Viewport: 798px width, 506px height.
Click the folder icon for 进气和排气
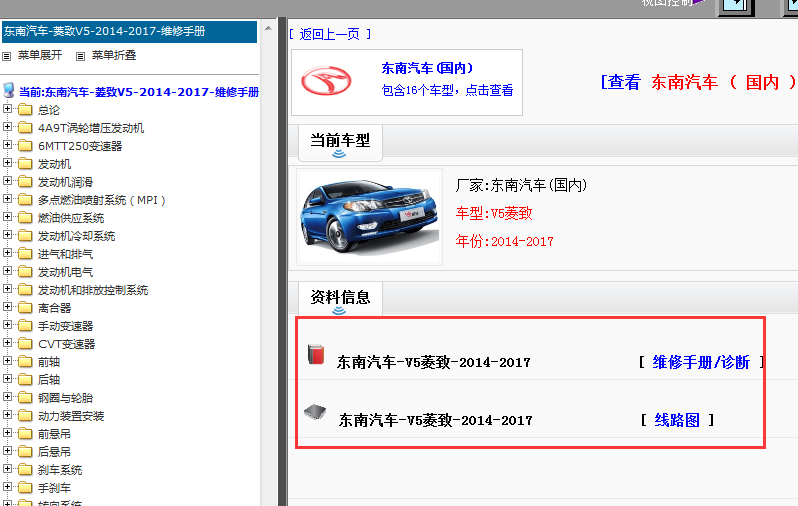(25, 254)
